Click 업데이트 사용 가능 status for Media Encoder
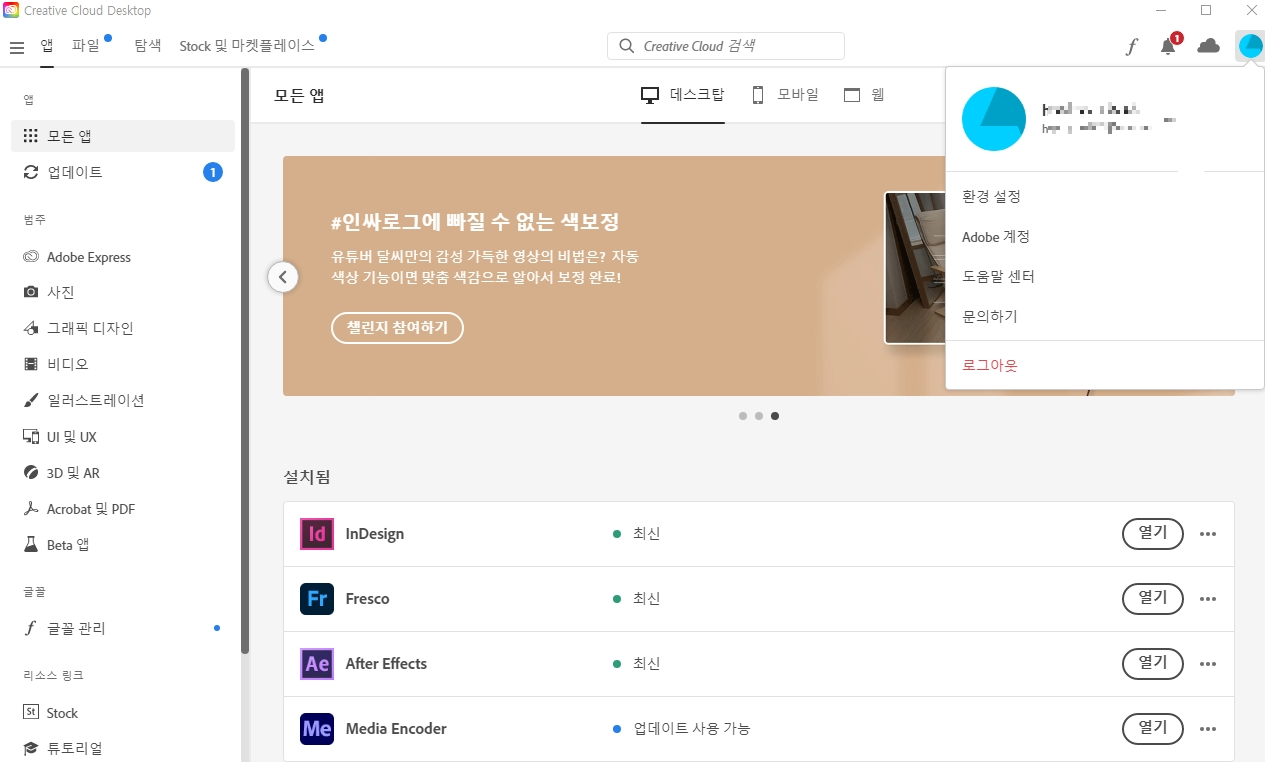Image resolution: width=1265 pixels, height=762 pixels. click(x=691, y=729)
